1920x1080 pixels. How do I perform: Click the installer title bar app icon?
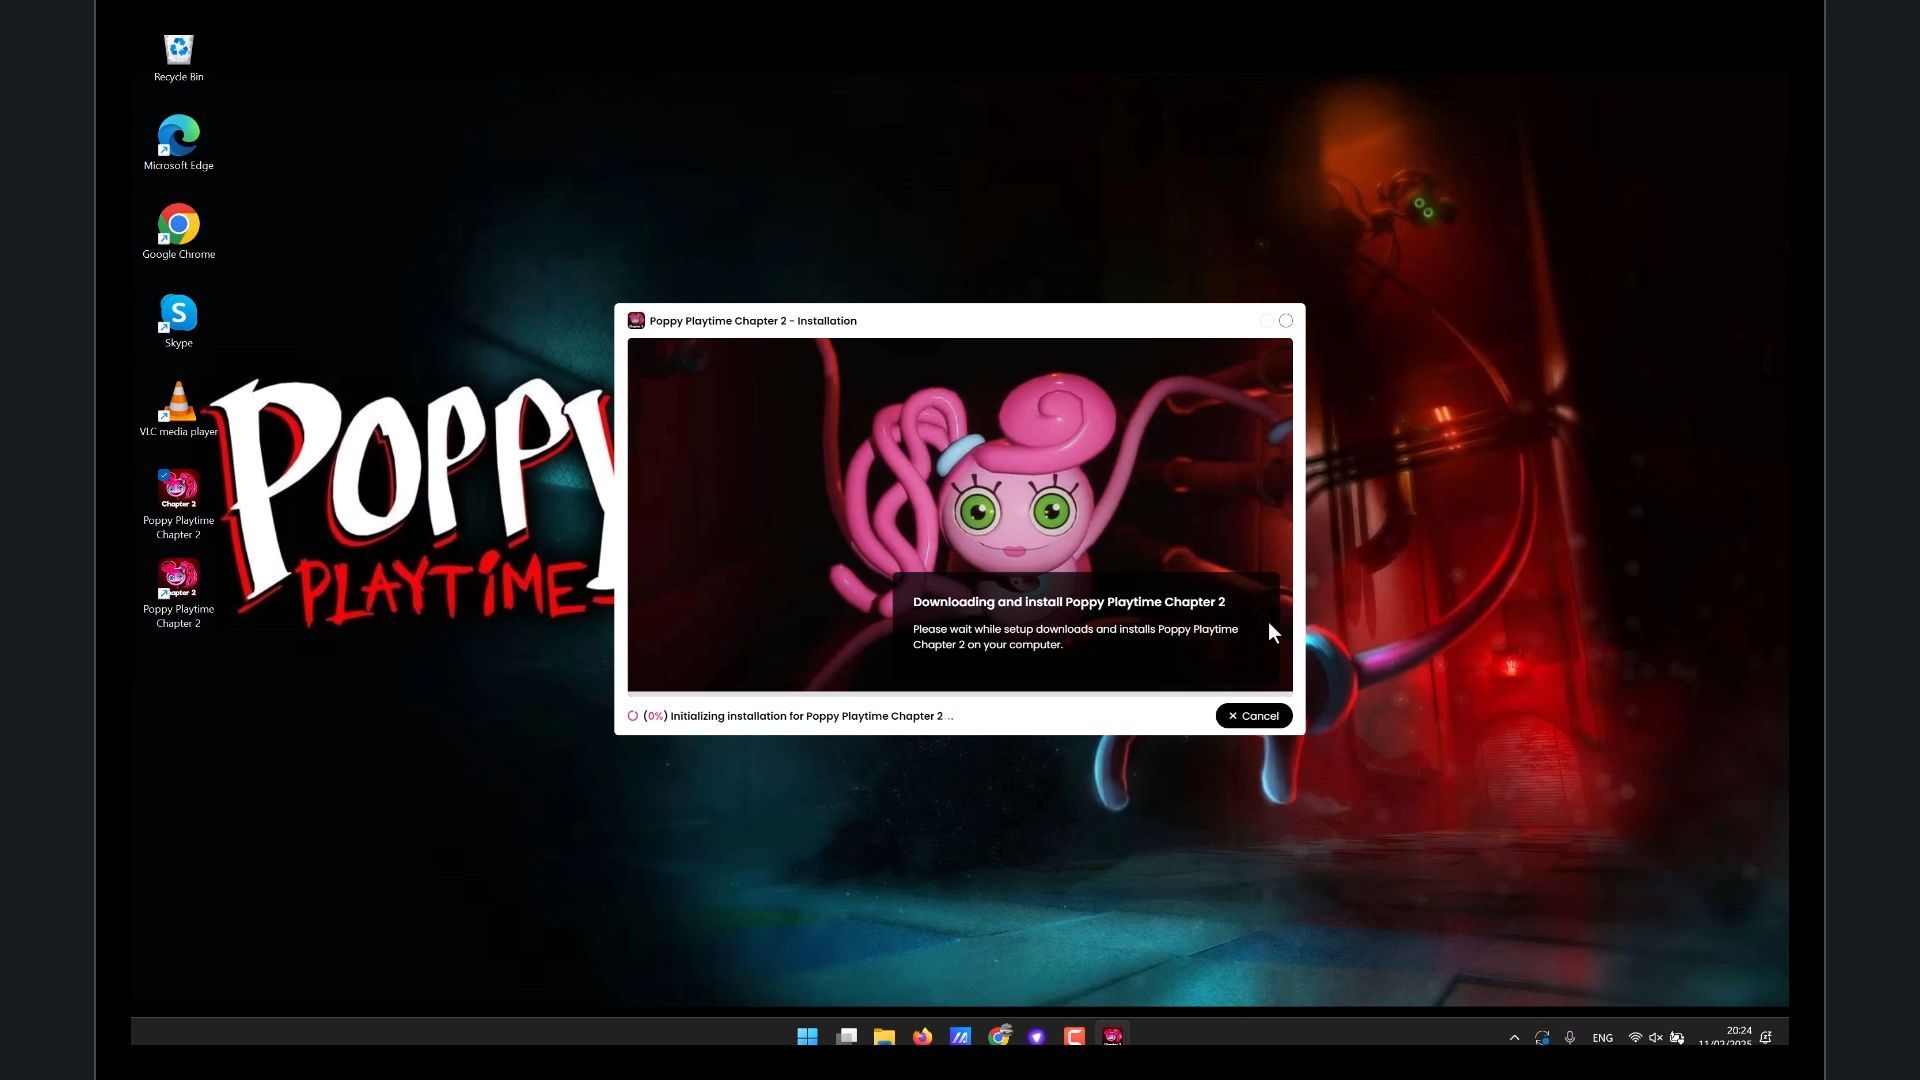(x=636, y=321)
